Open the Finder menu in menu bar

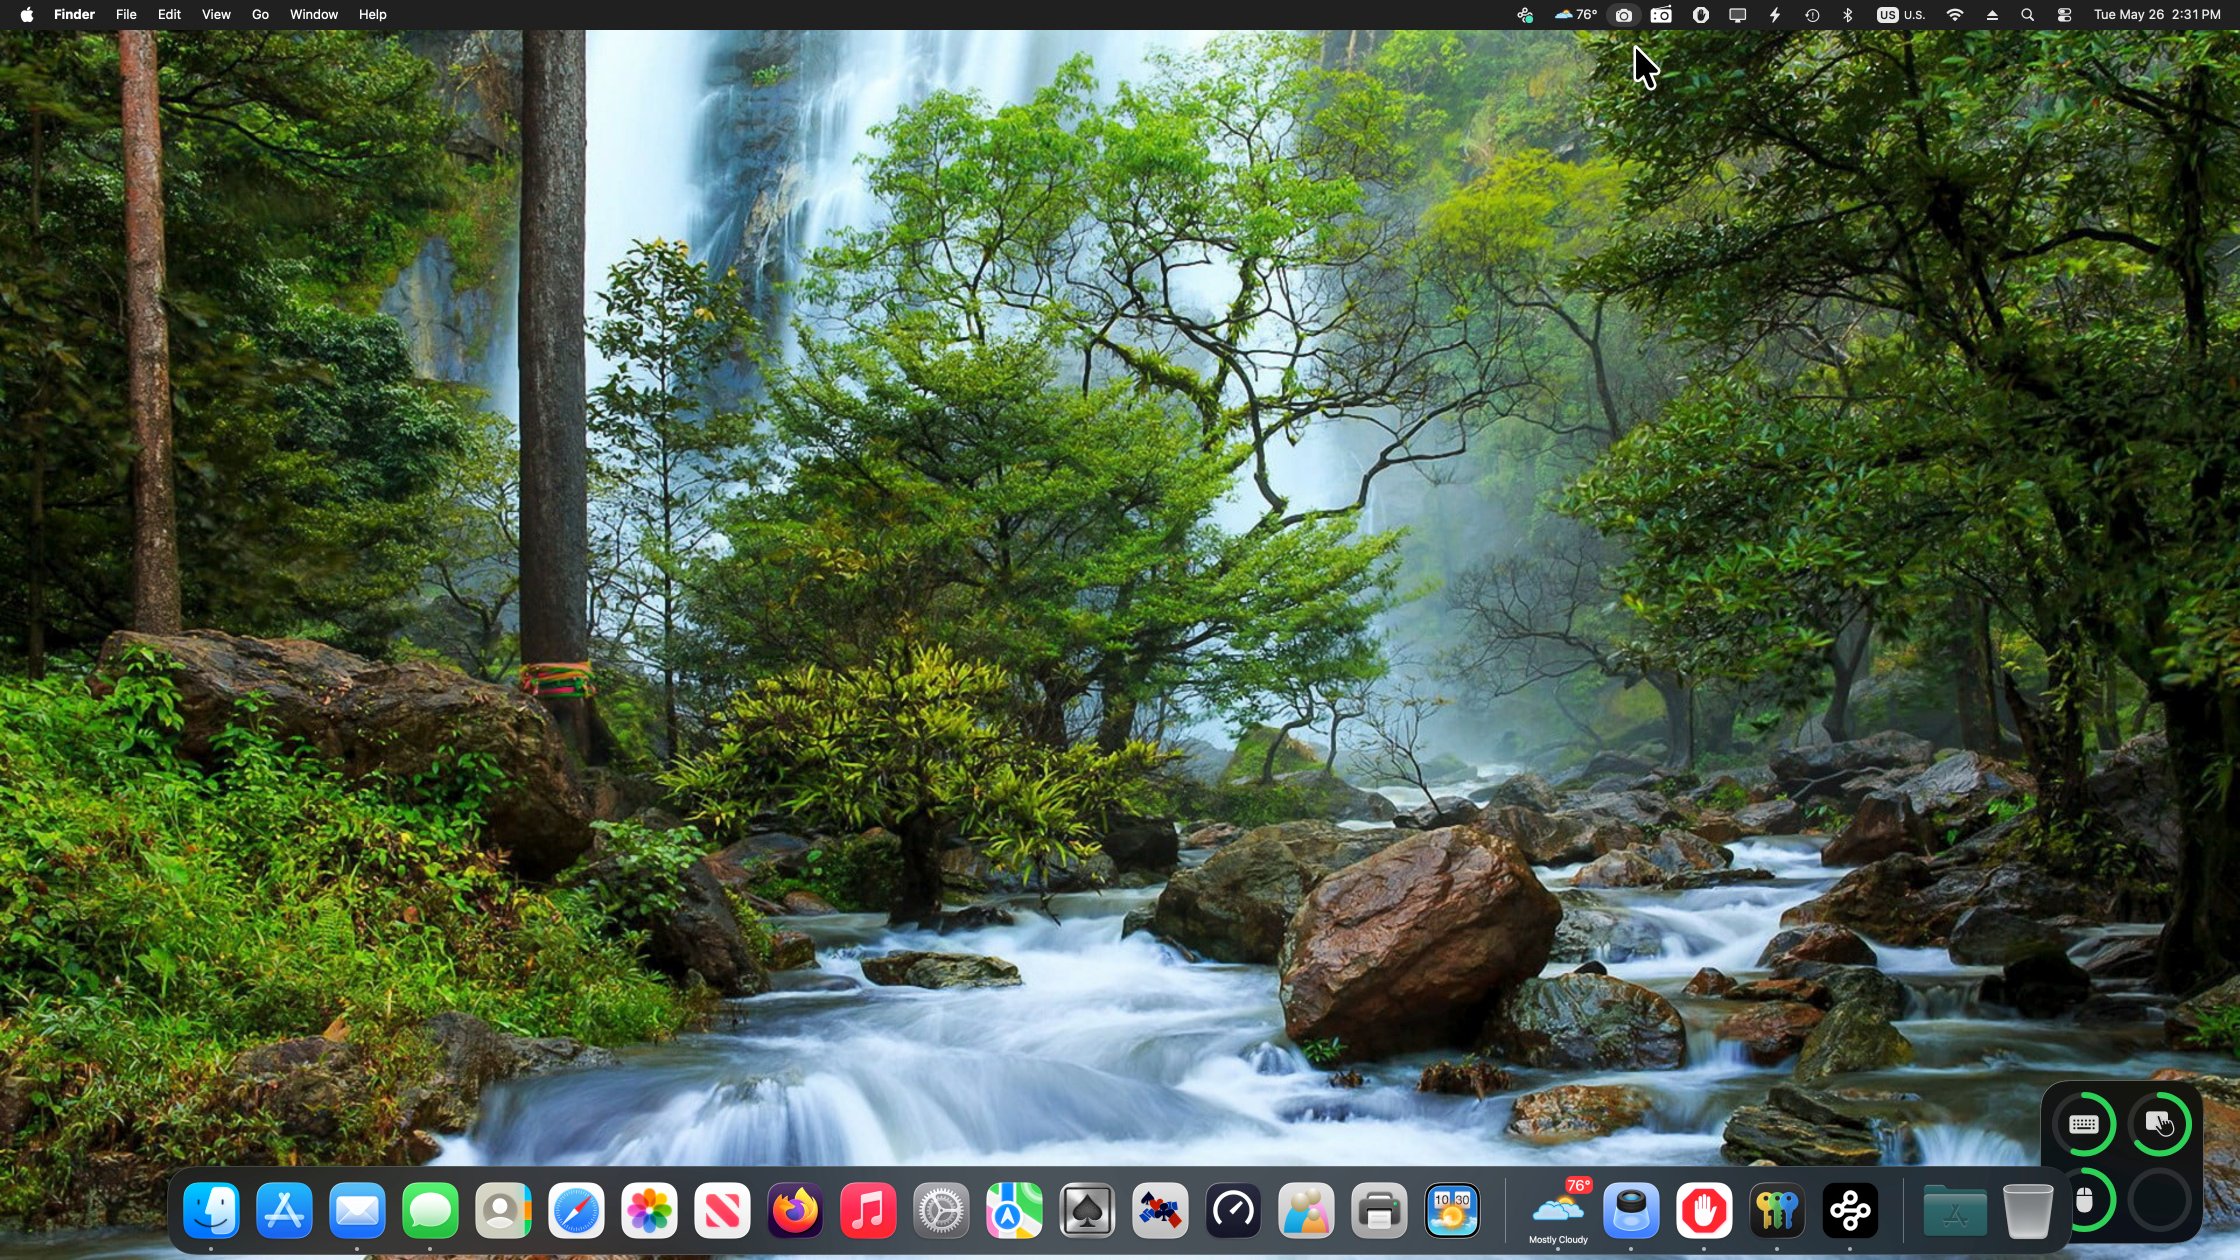pyautogui.click(x=74, y=15)
